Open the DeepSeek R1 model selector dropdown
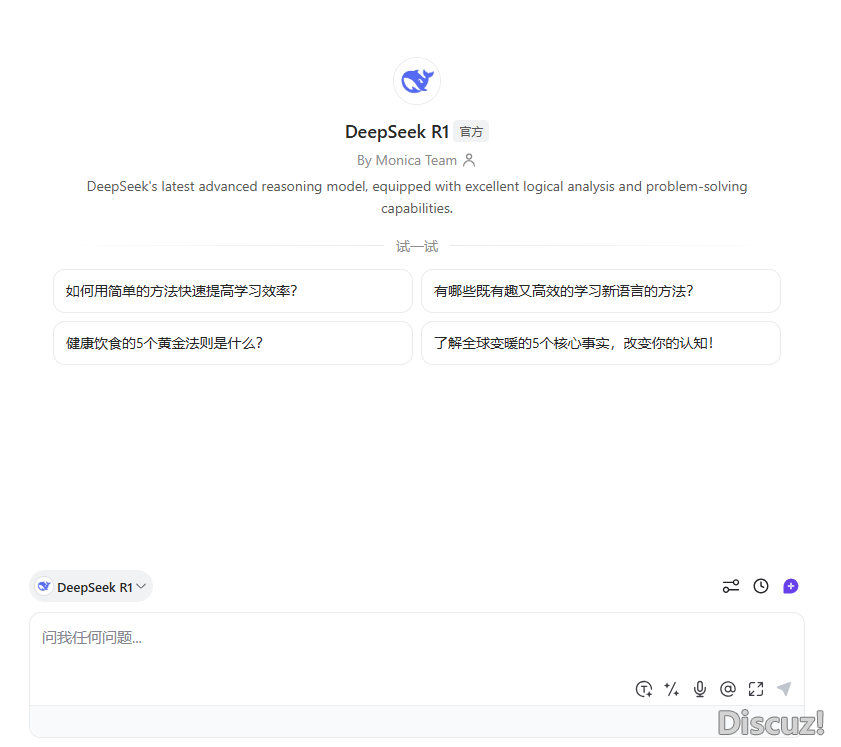 91,587
